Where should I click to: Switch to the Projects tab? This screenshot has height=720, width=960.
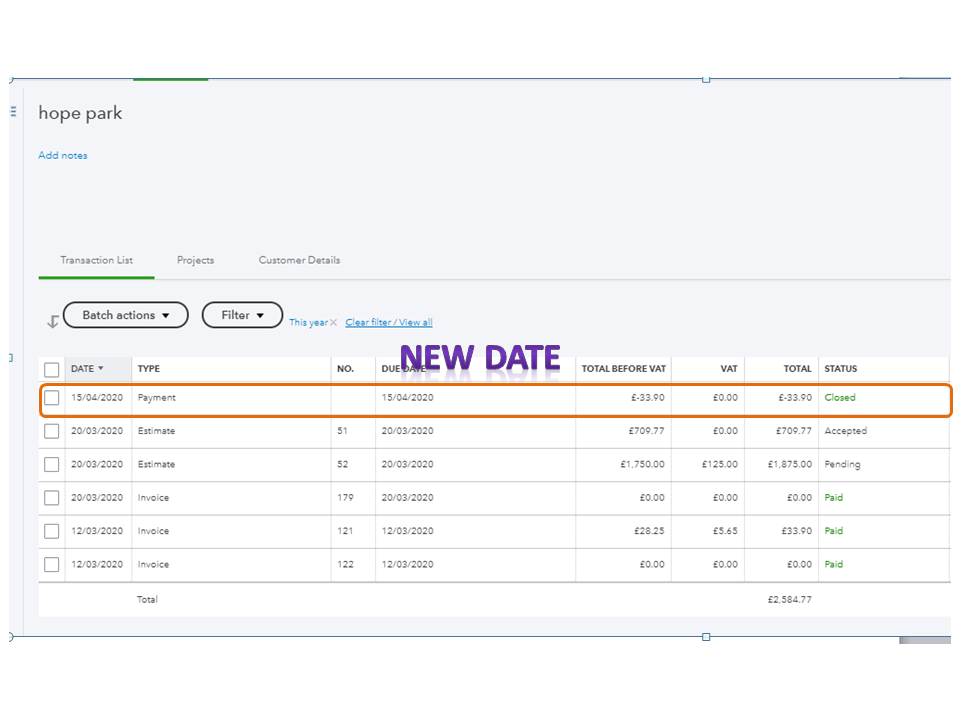click(x=195, y=260)
